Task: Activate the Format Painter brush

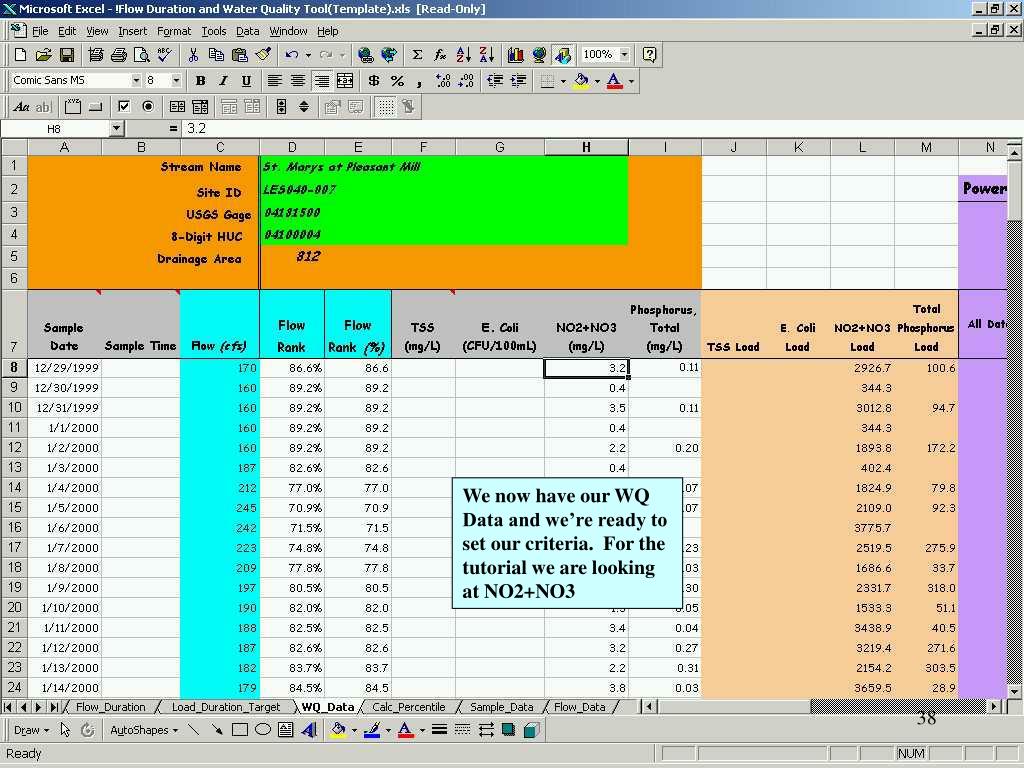Action: tap(263, 55)
